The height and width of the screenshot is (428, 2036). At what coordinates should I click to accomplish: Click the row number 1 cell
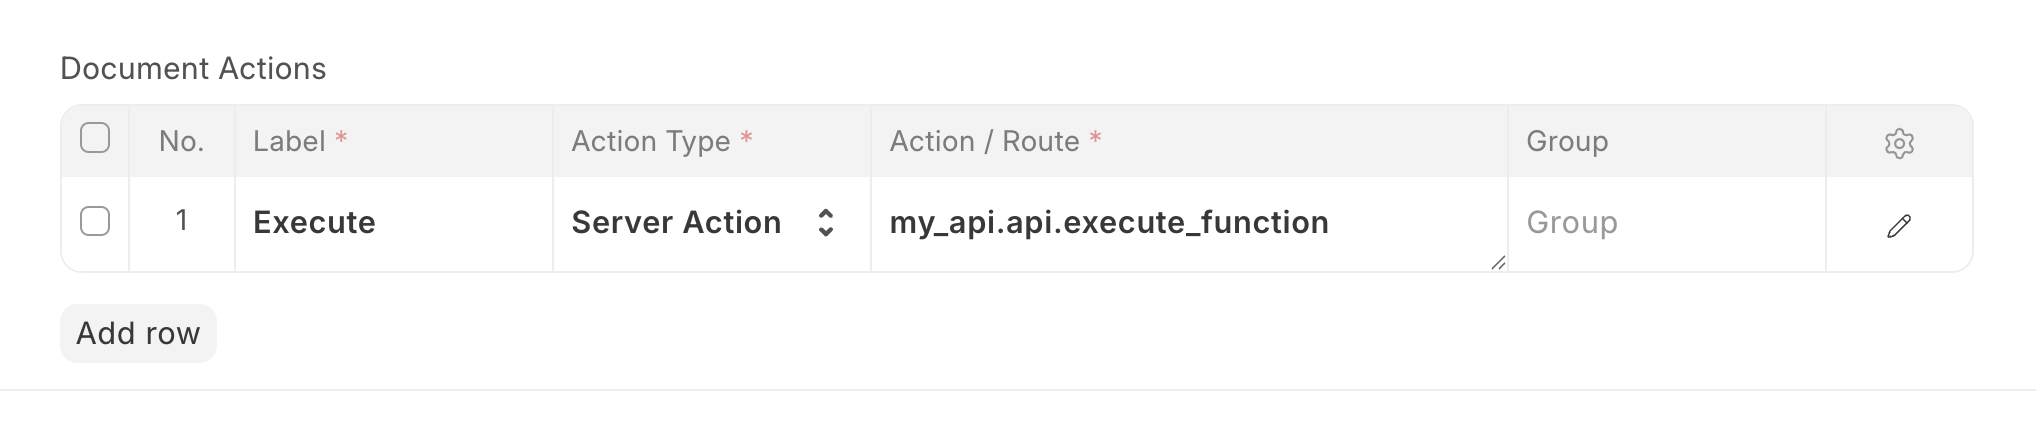click(x=181, y=221)
